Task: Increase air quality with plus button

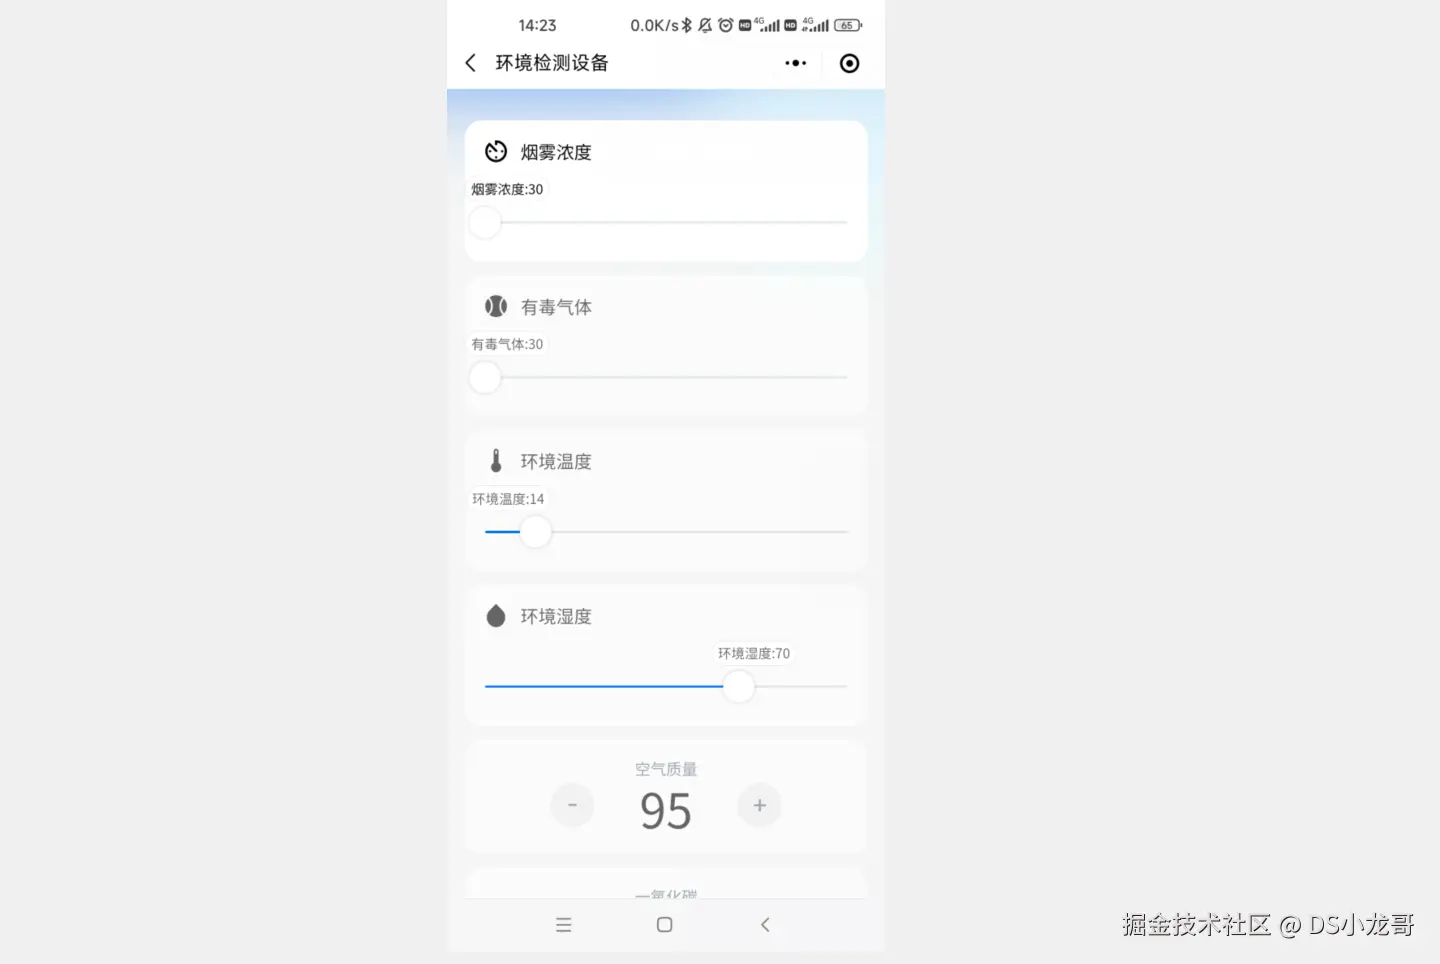Action: coord(759,805)
